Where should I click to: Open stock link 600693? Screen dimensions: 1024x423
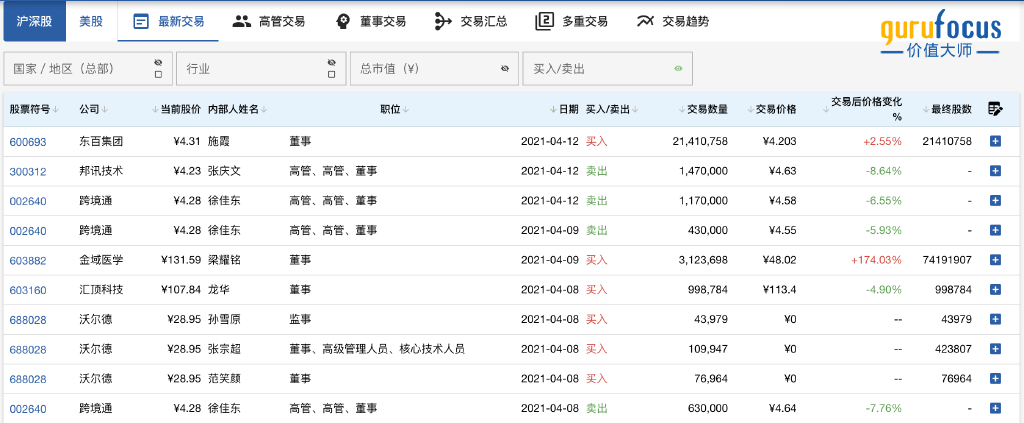pyautogui.click(x=28, y=142)
